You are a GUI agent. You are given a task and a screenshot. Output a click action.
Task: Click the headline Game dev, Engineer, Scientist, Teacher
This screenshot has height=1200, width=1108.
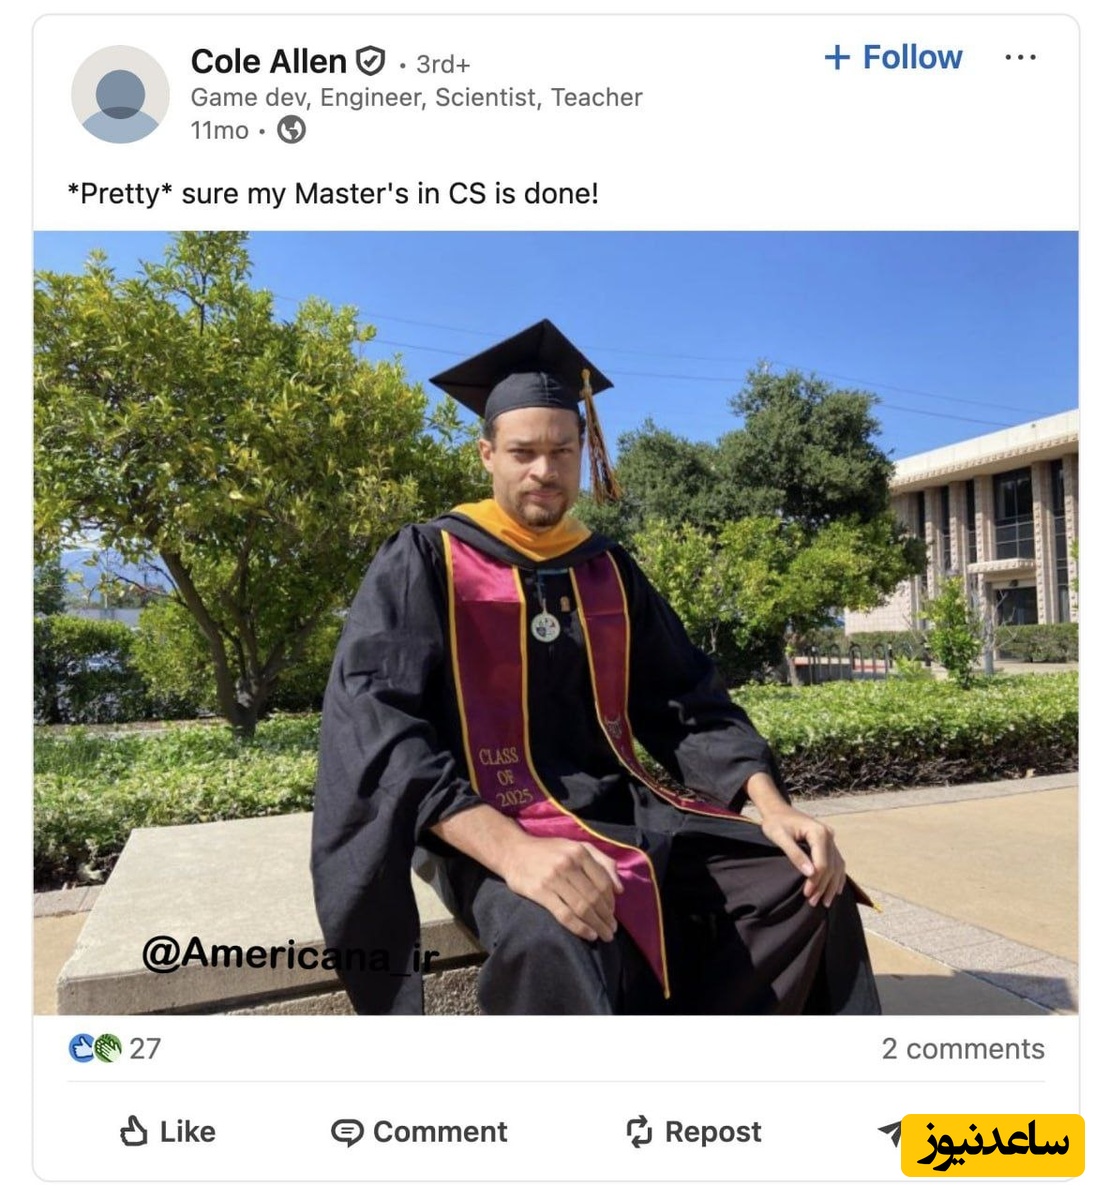416,97
